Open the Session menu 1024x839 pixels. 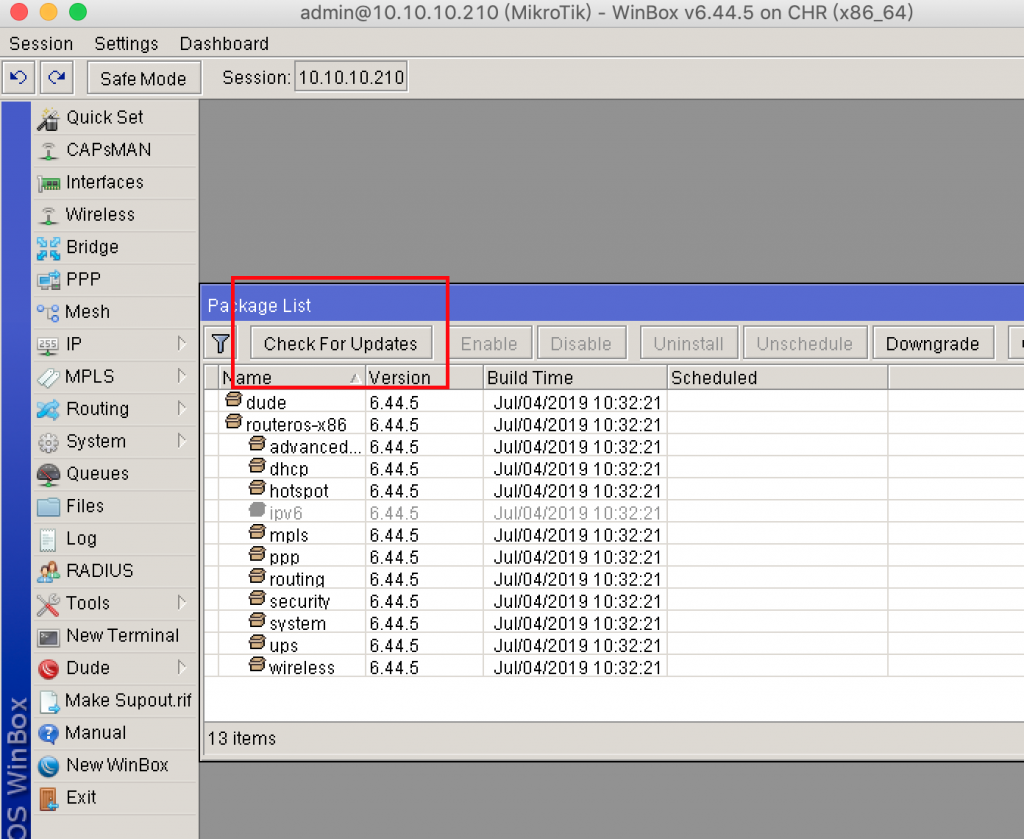tap(41, 44)
